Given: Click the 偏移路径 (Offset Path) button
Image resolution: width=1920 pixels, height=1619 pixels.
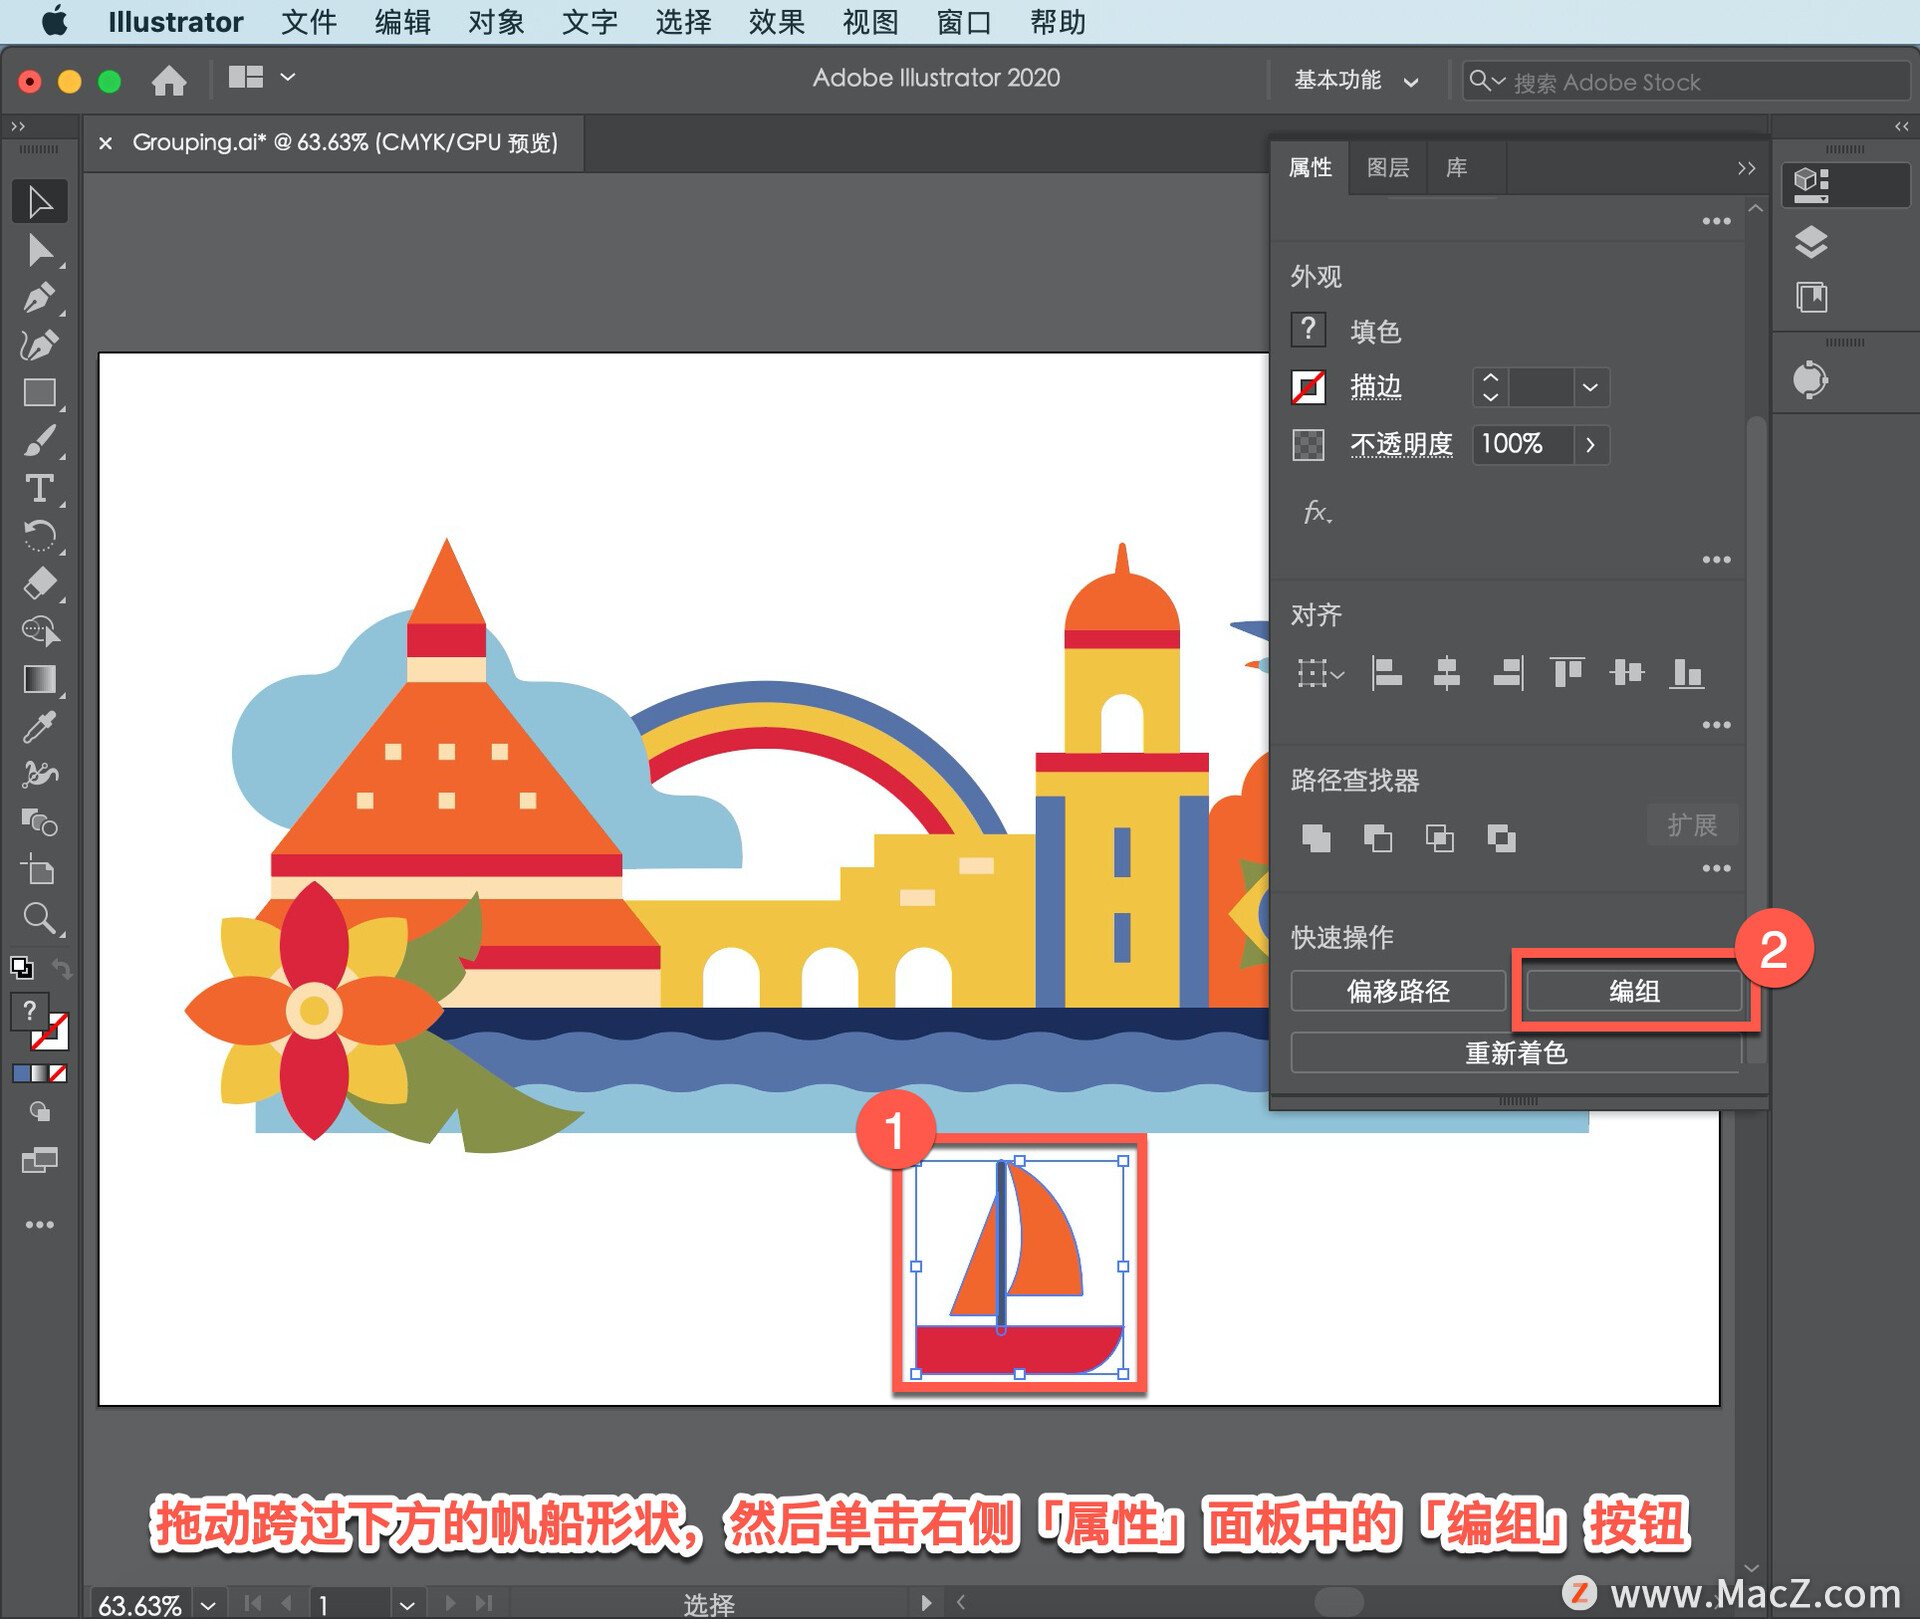Looking at the screenshot, I should pos(1396,993).
